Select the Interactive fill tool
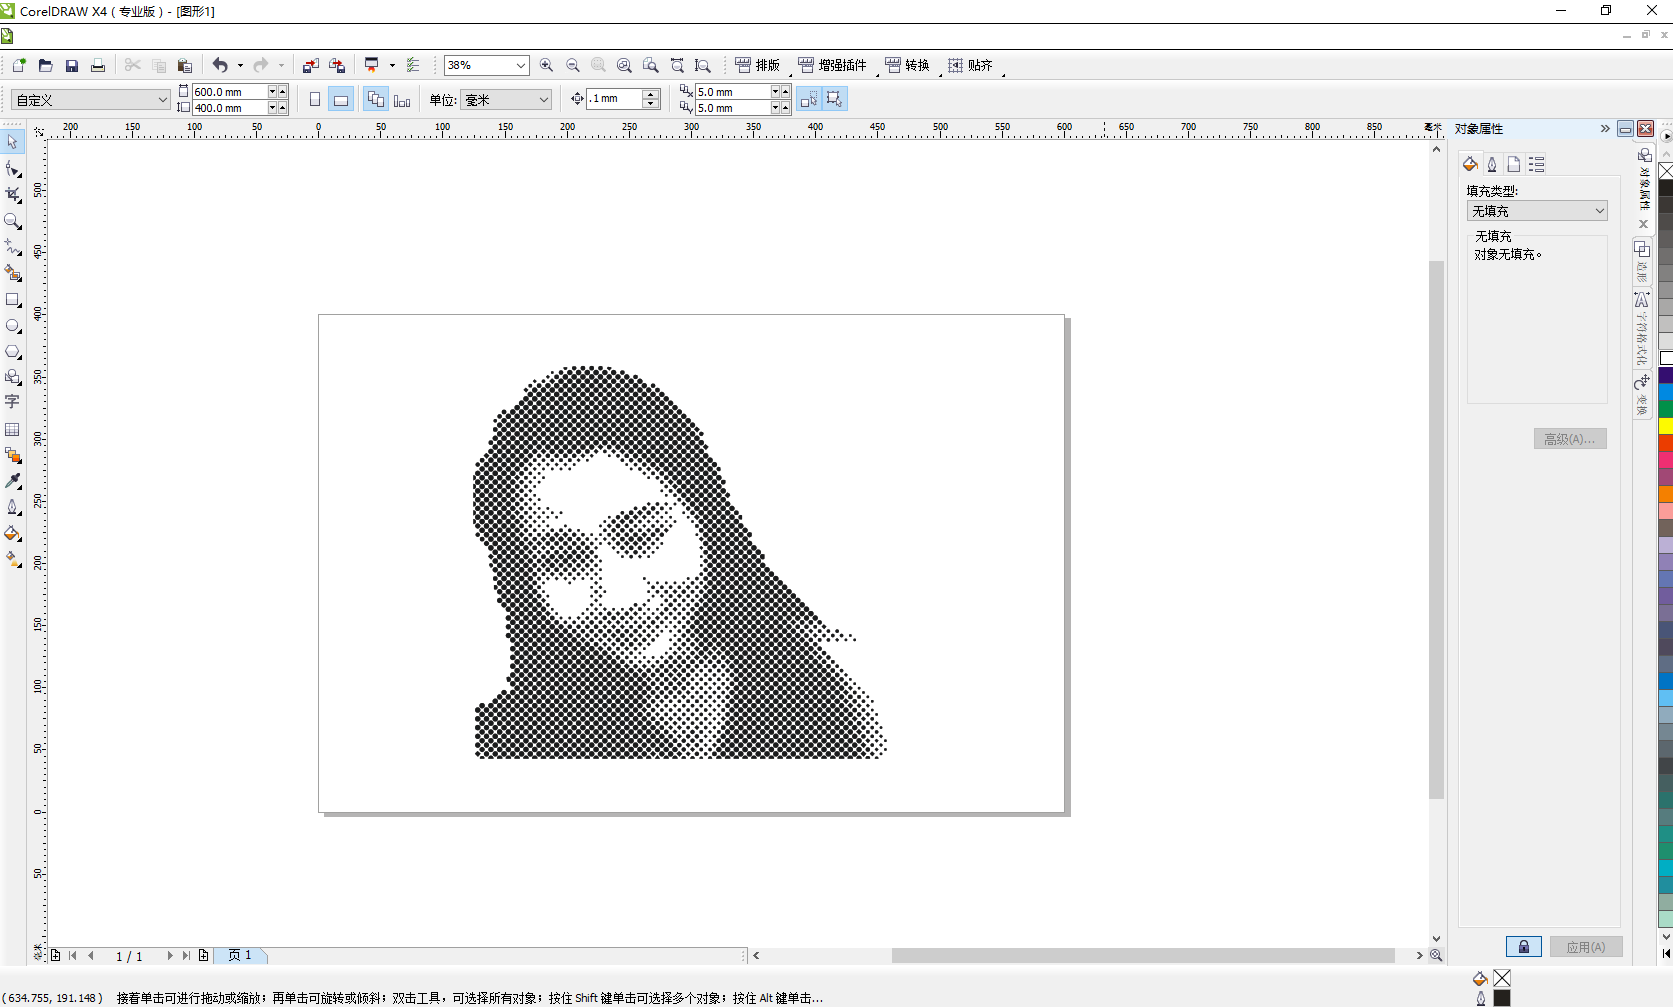The image size is (1673, 1007). click(13, 559)
